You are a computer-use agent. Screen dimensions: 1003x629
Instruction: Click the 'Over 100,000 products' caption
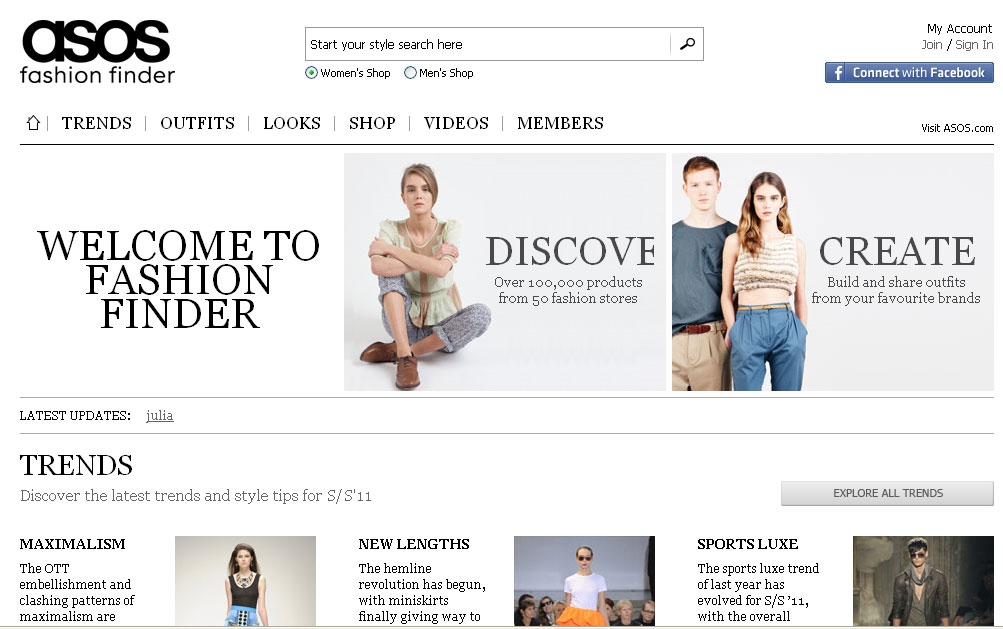(x=568, y=290)
